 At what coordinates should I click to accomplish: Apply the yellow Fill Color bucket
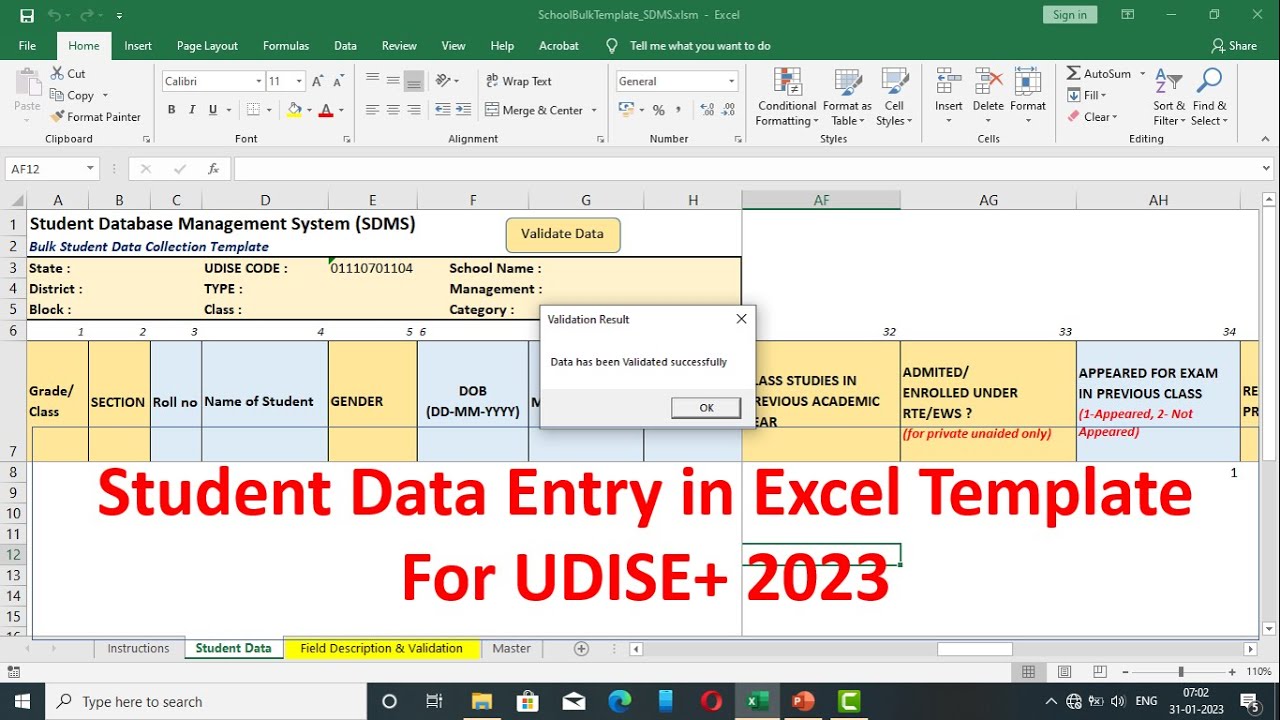(x=294, y=110)
